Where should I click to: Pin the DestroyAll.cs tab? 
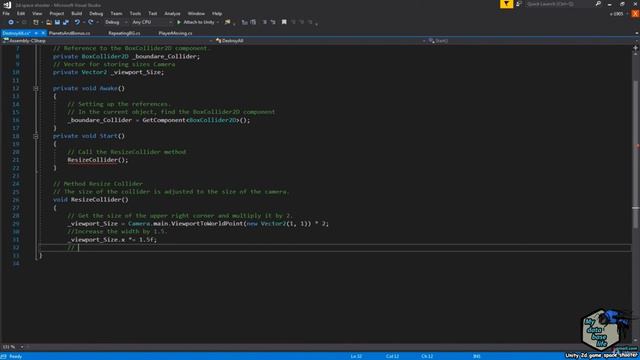(36, 33)
